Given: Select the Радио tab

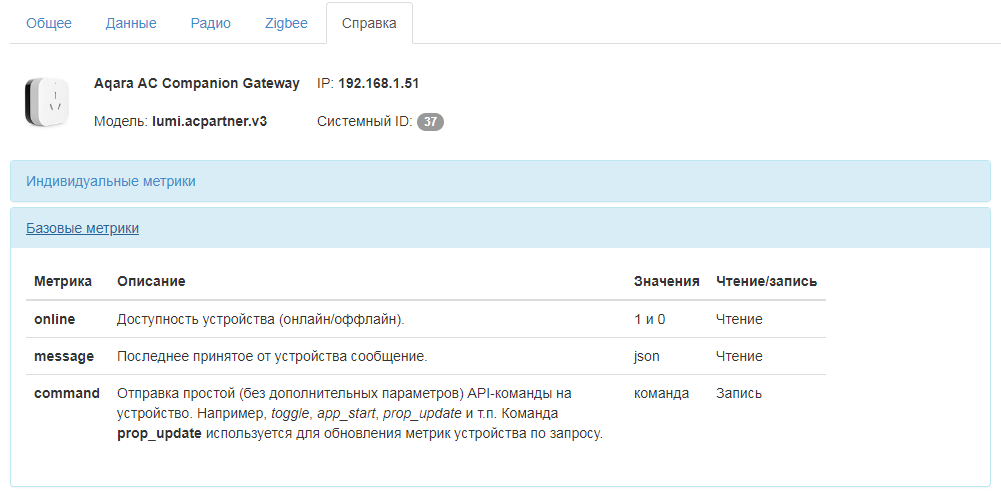Looking at the screenshot, I should tap(211, 23).
